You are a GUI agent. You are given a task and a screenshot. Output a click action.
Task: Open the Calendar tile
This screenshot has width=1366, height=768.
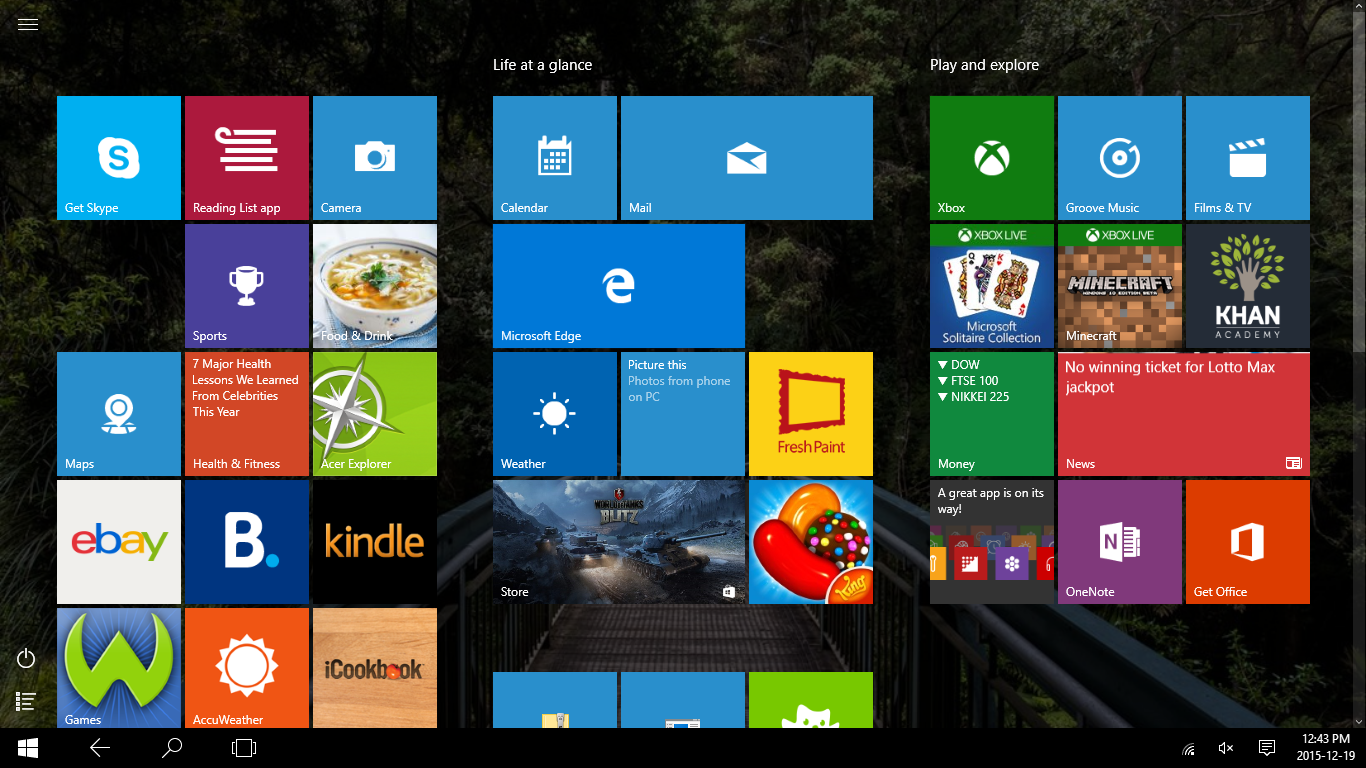coord(555,158)
